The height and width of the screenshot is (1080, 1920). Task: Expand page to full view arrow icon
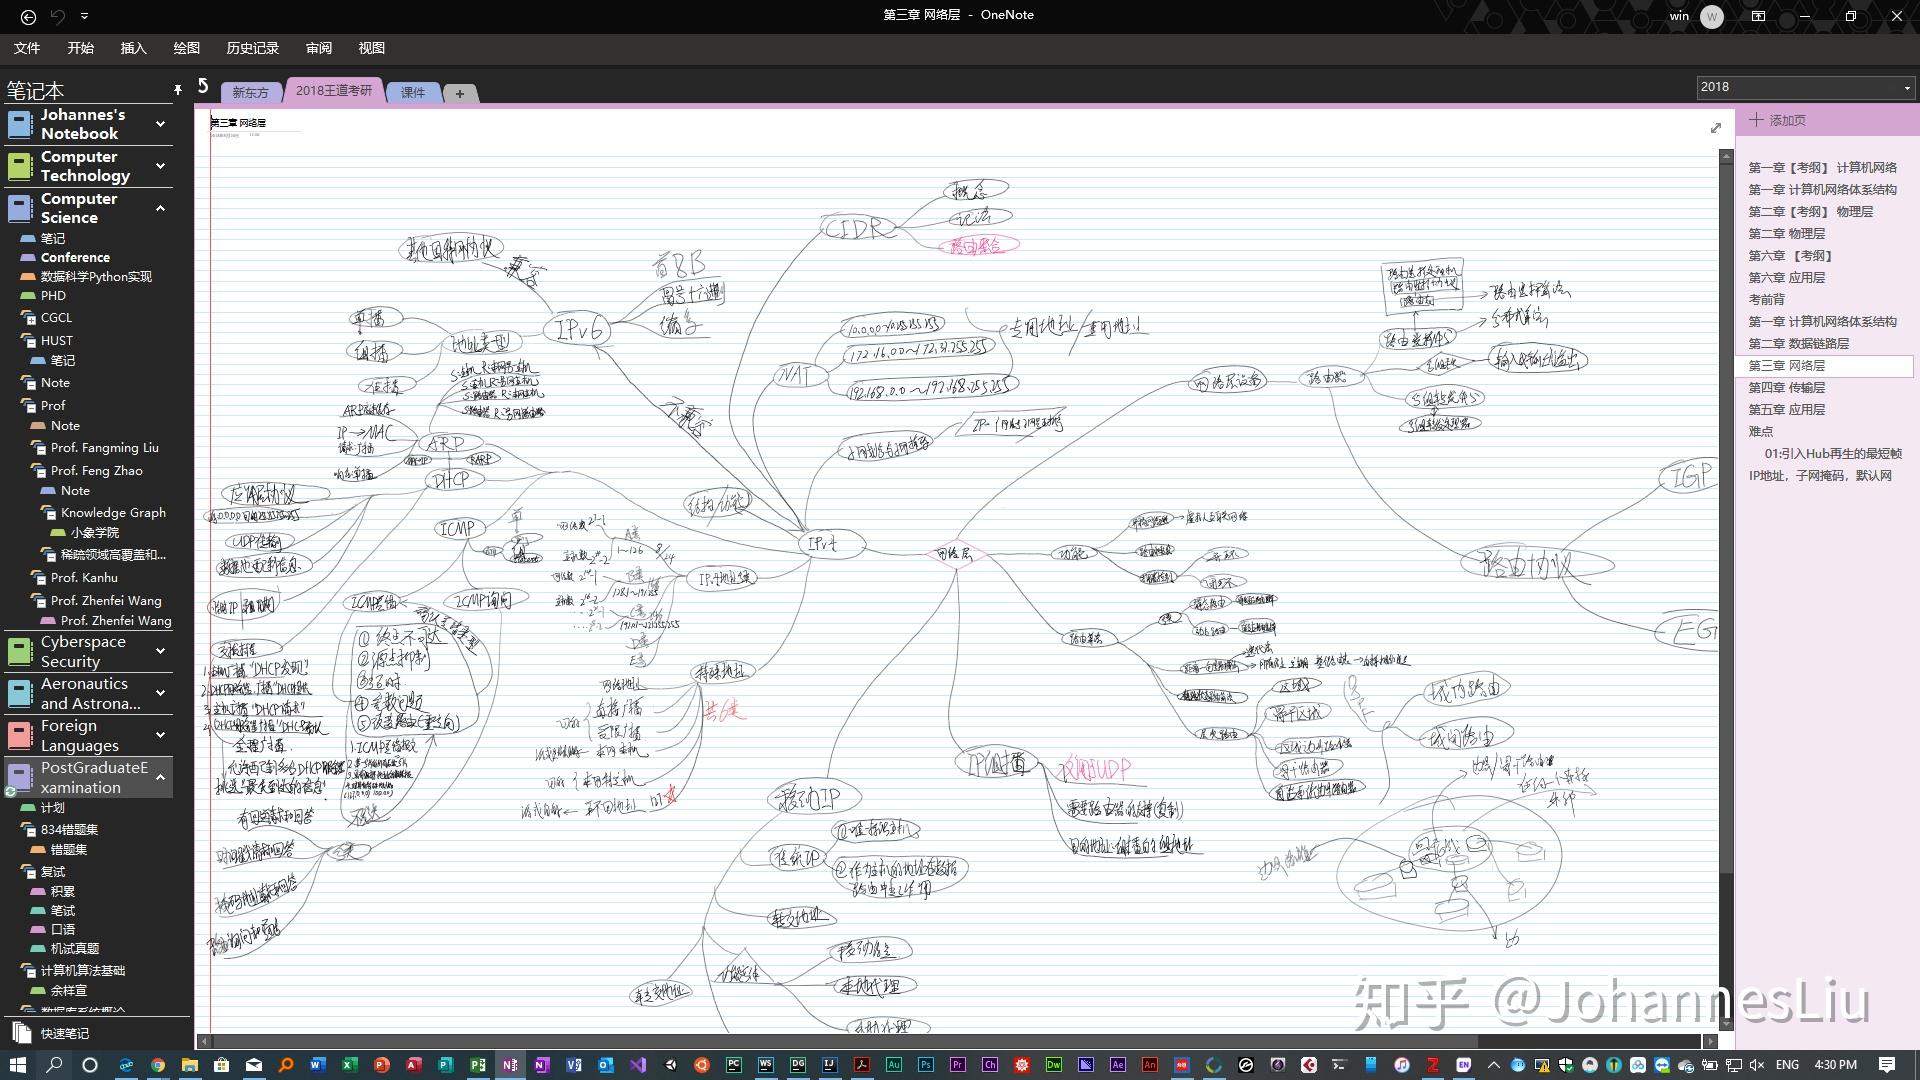tap(1716, 128)
